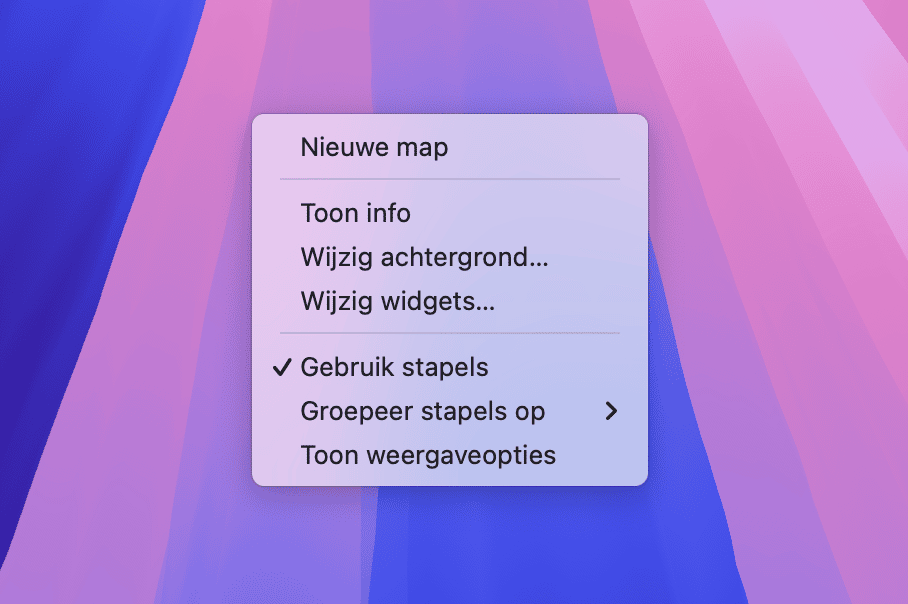Open view options with Toon weergaveopties

coord(428,455)
